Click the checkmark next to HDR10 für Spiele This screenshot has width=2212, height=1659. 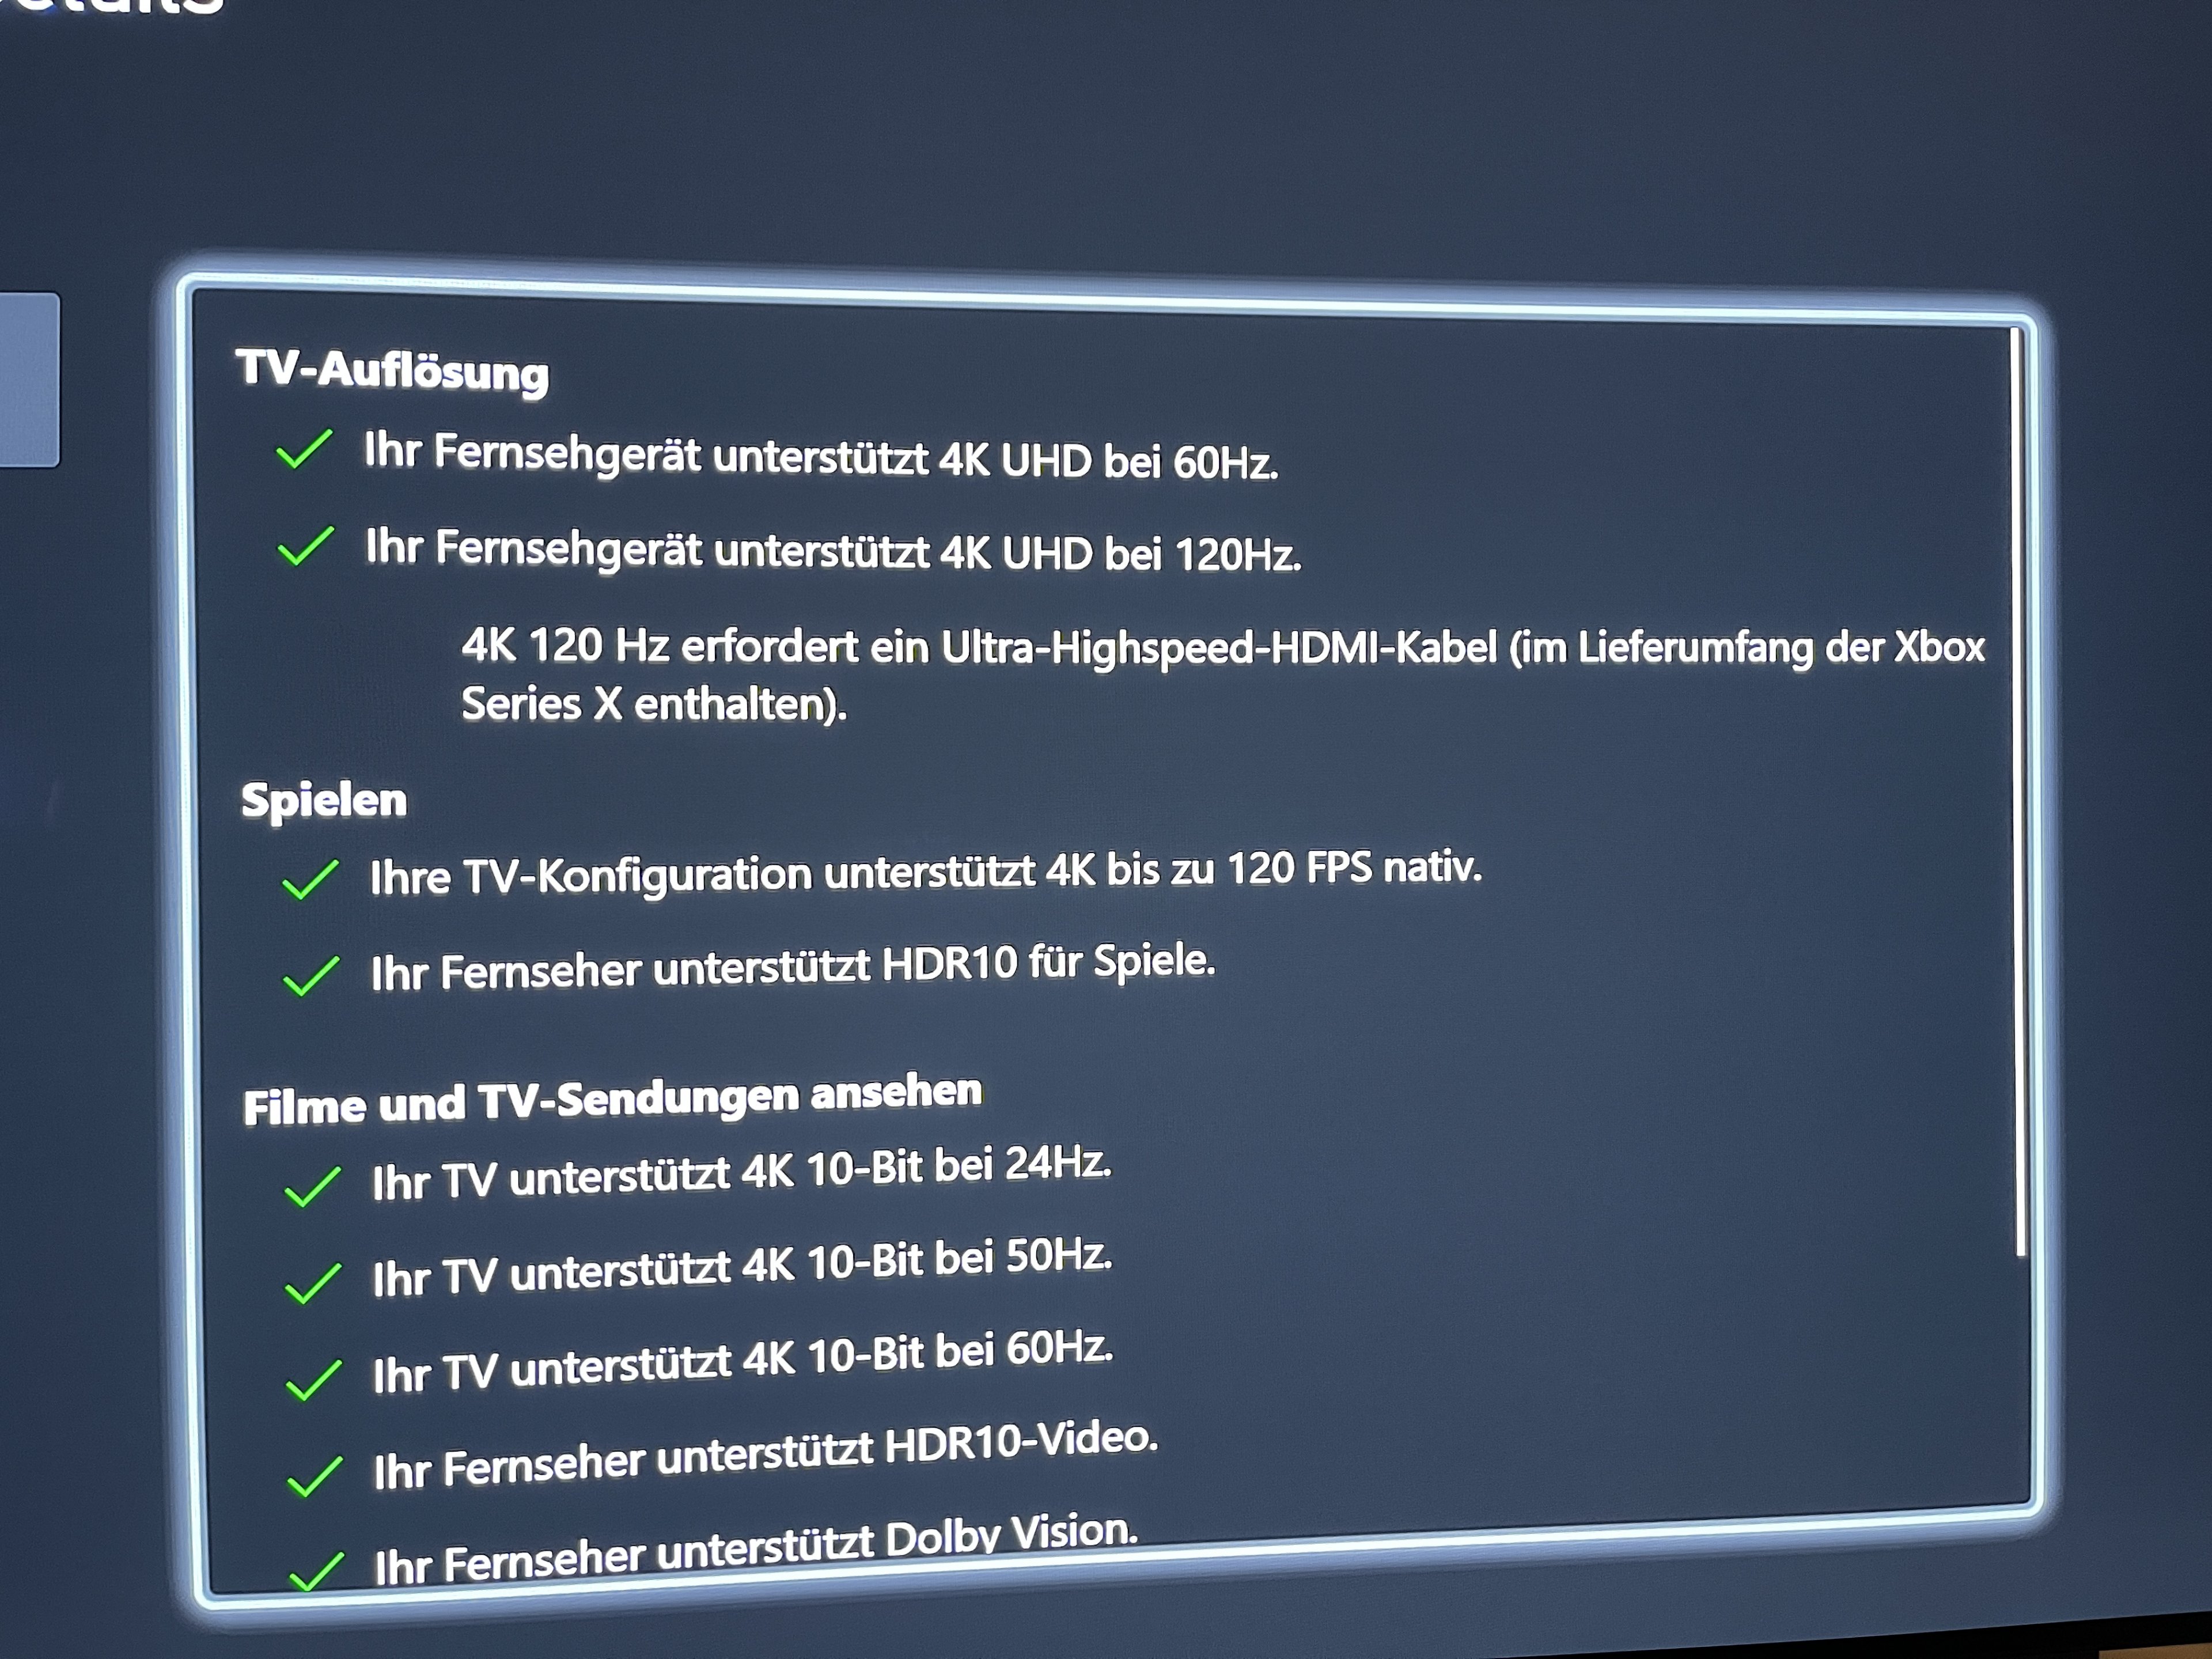tap(311, 975)
